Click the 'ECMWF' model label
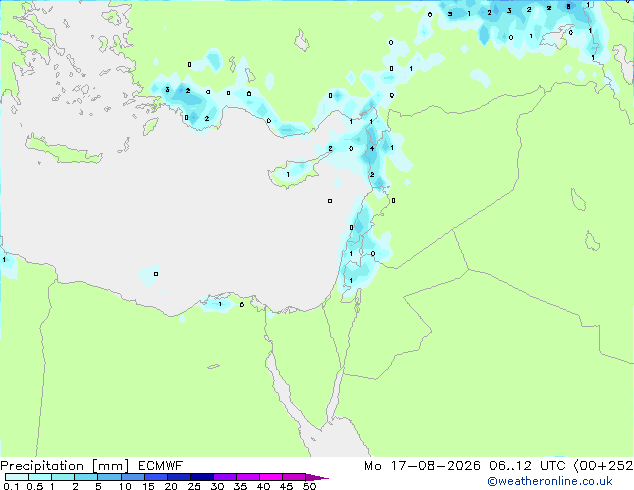The image size is (634, 490). point(161,466)
